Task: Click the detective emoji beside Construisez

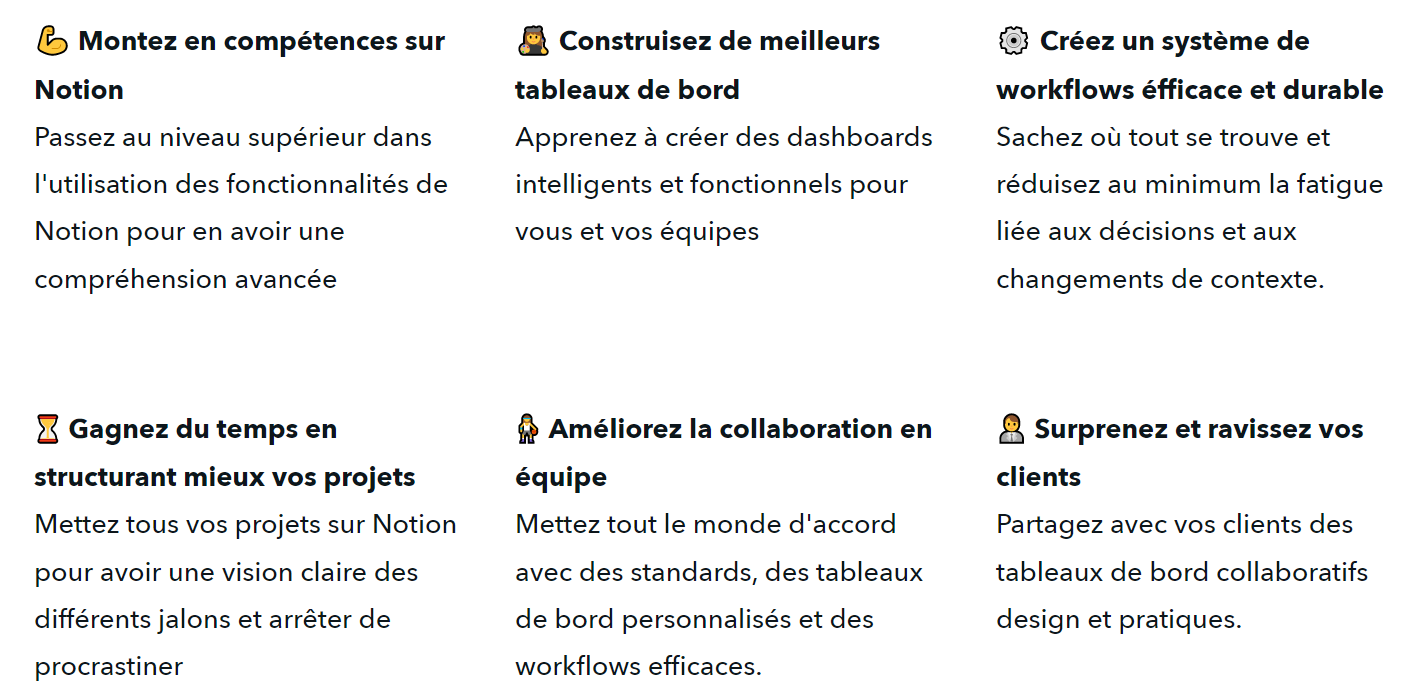Action: pyautogui.click(x=534, y=41)
